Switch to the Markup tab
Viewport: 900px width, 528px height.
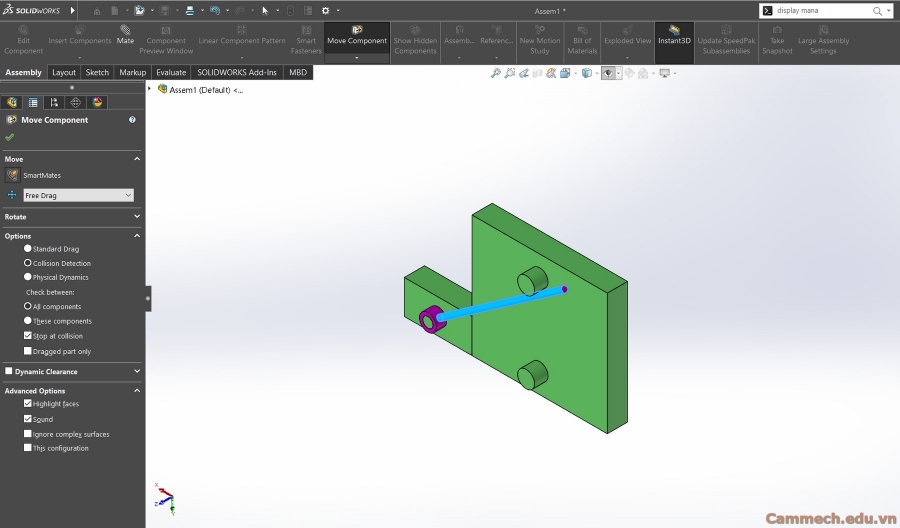pyautogui.click(x=133, y=72)
